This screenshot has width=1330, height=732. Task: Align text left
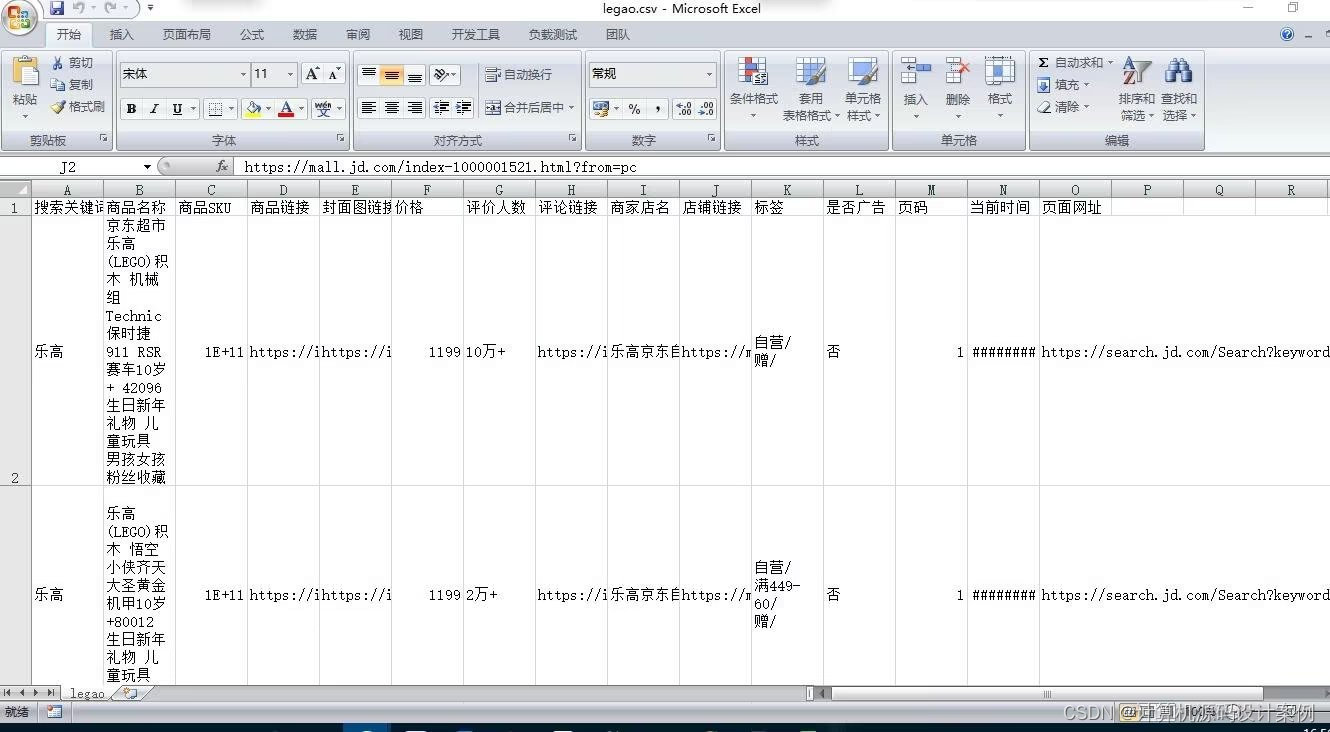369,108
